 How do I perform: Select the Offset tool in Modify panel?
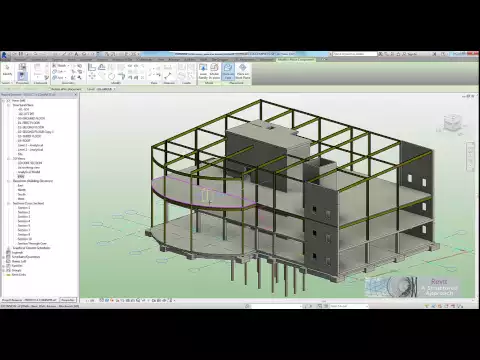(102, 68)
